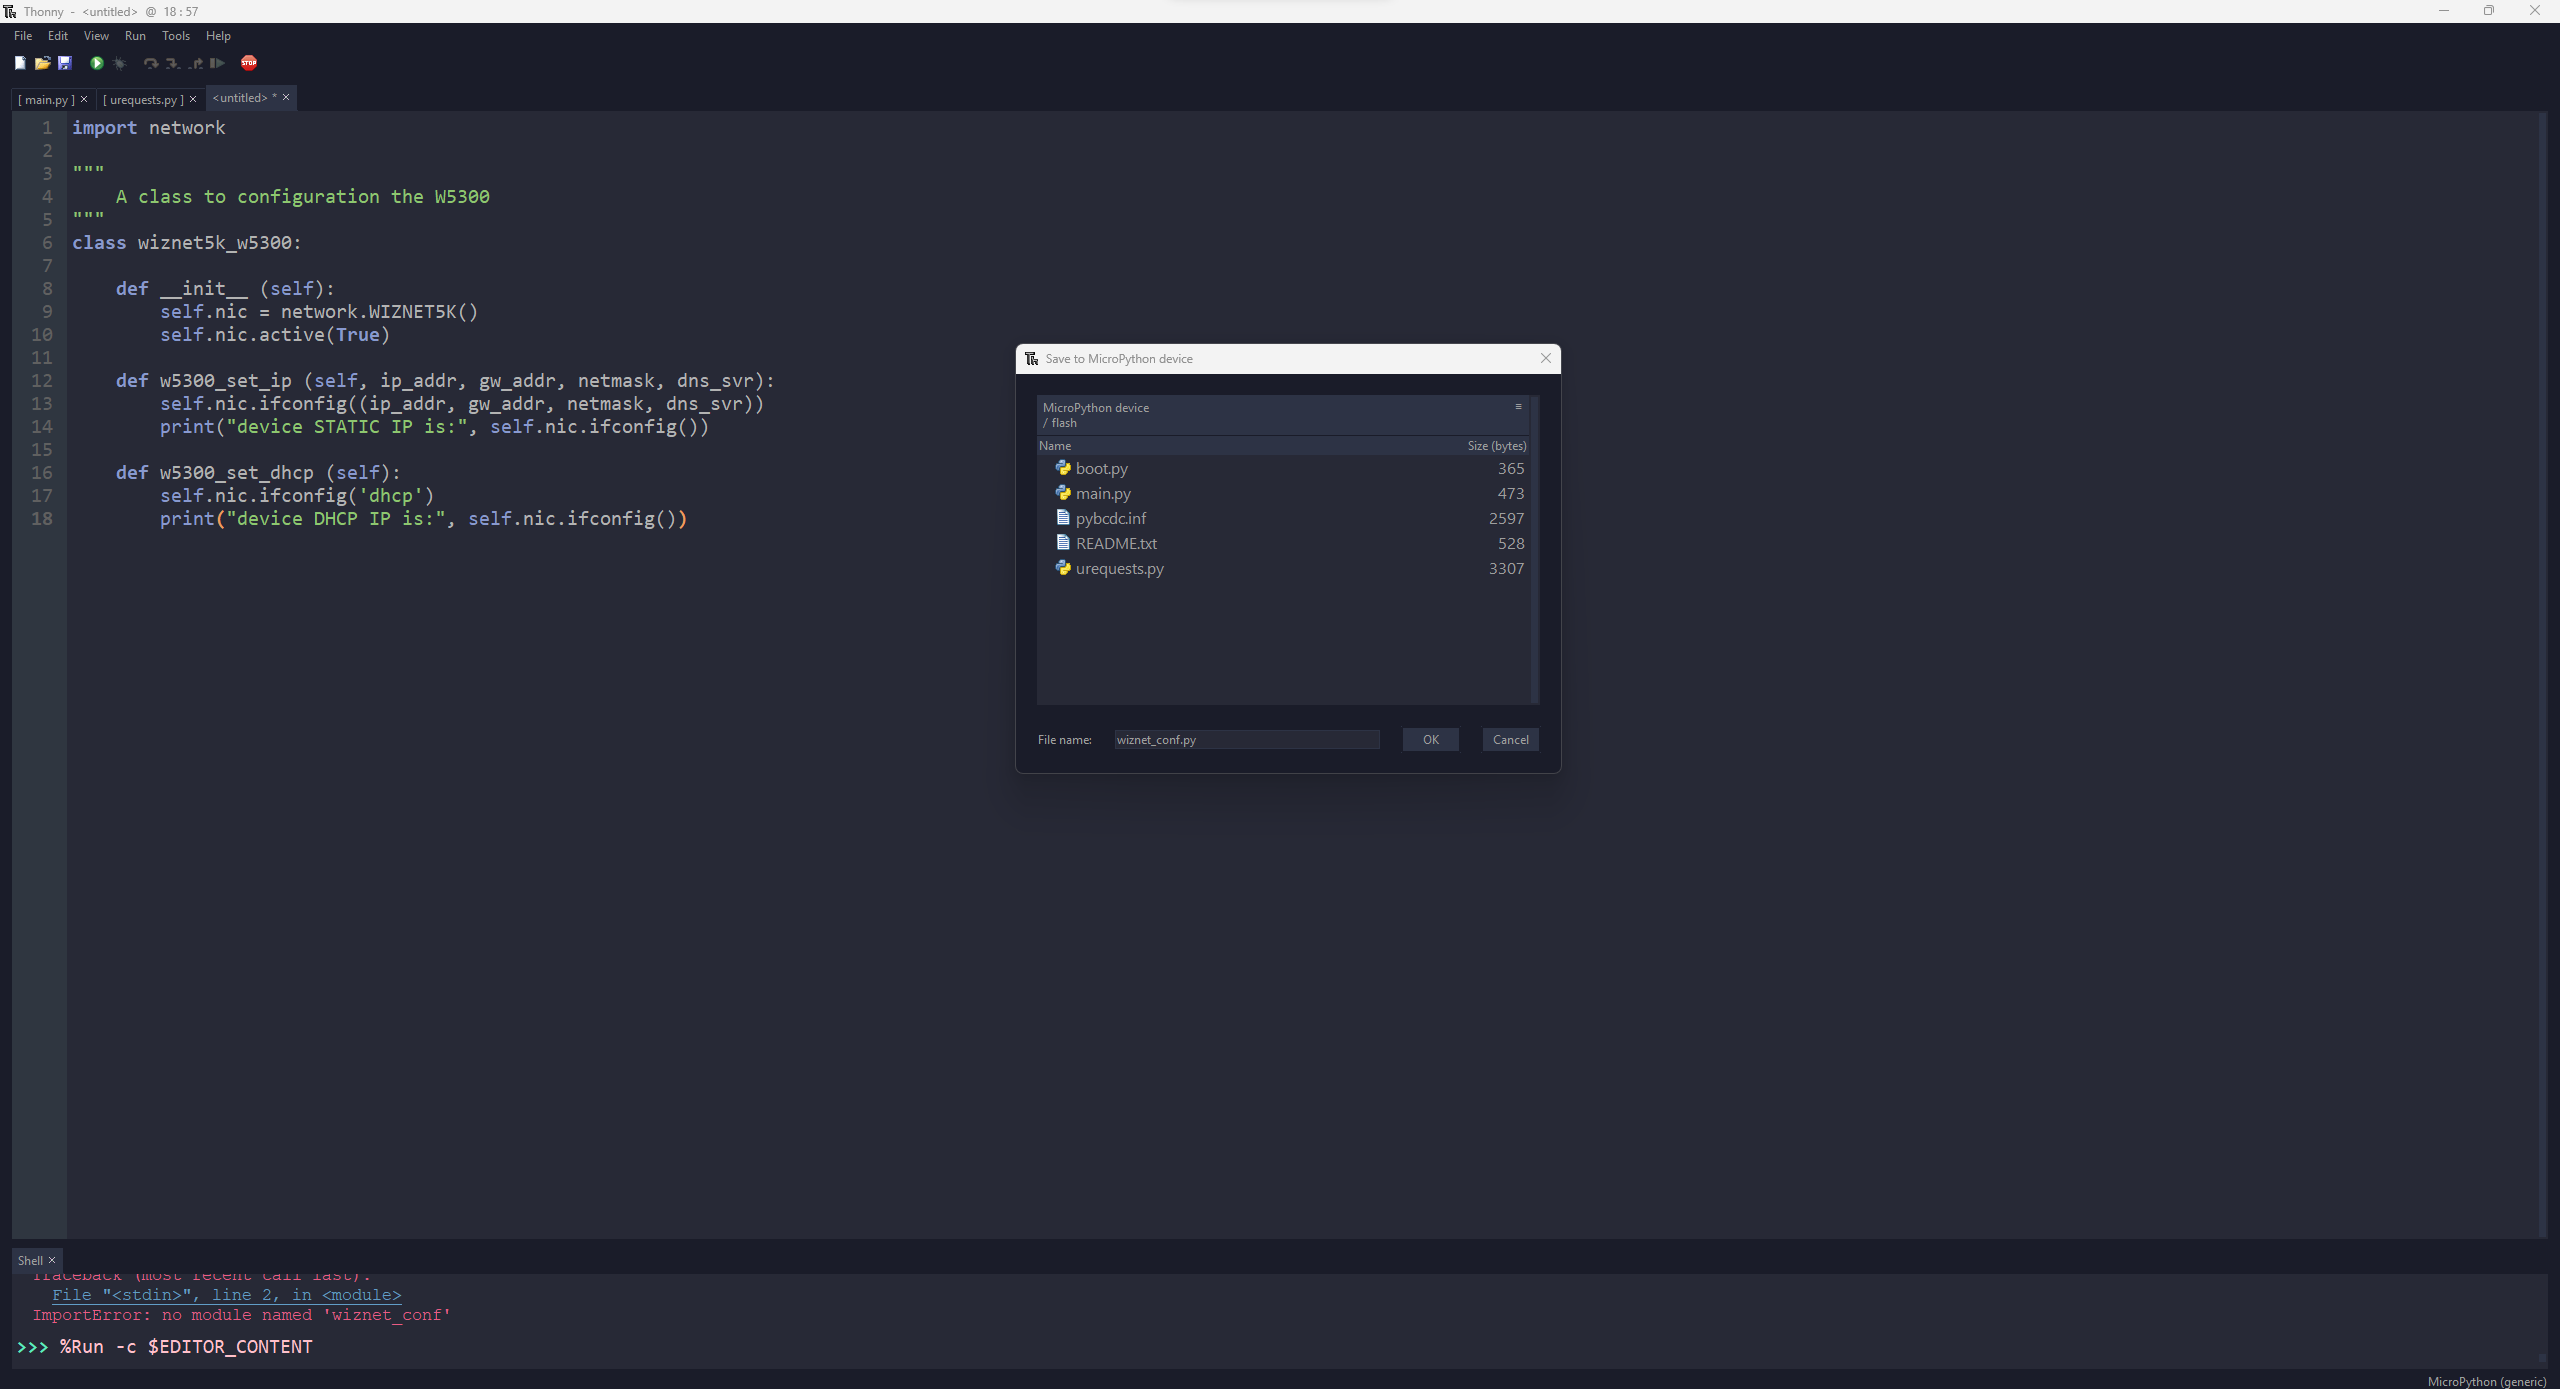2560x1389 pixels.
Task: Step into using the downward arrow icon
Action: pos(172,63)
